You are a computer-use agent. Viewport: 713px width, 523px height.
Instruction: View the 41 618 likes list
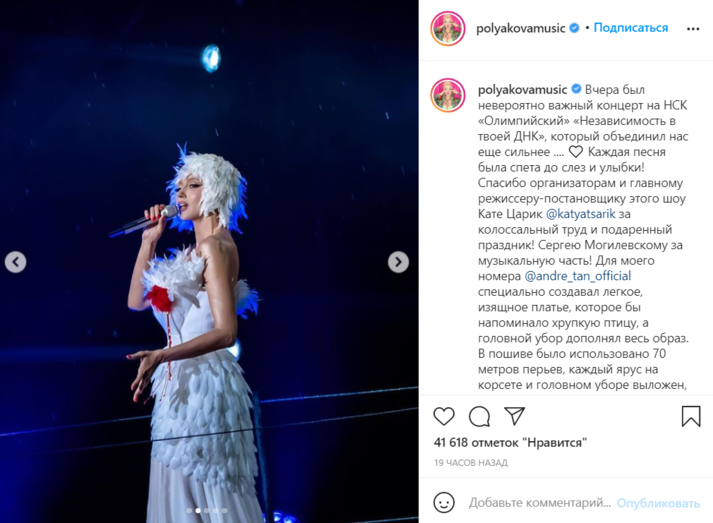(510, 443)
